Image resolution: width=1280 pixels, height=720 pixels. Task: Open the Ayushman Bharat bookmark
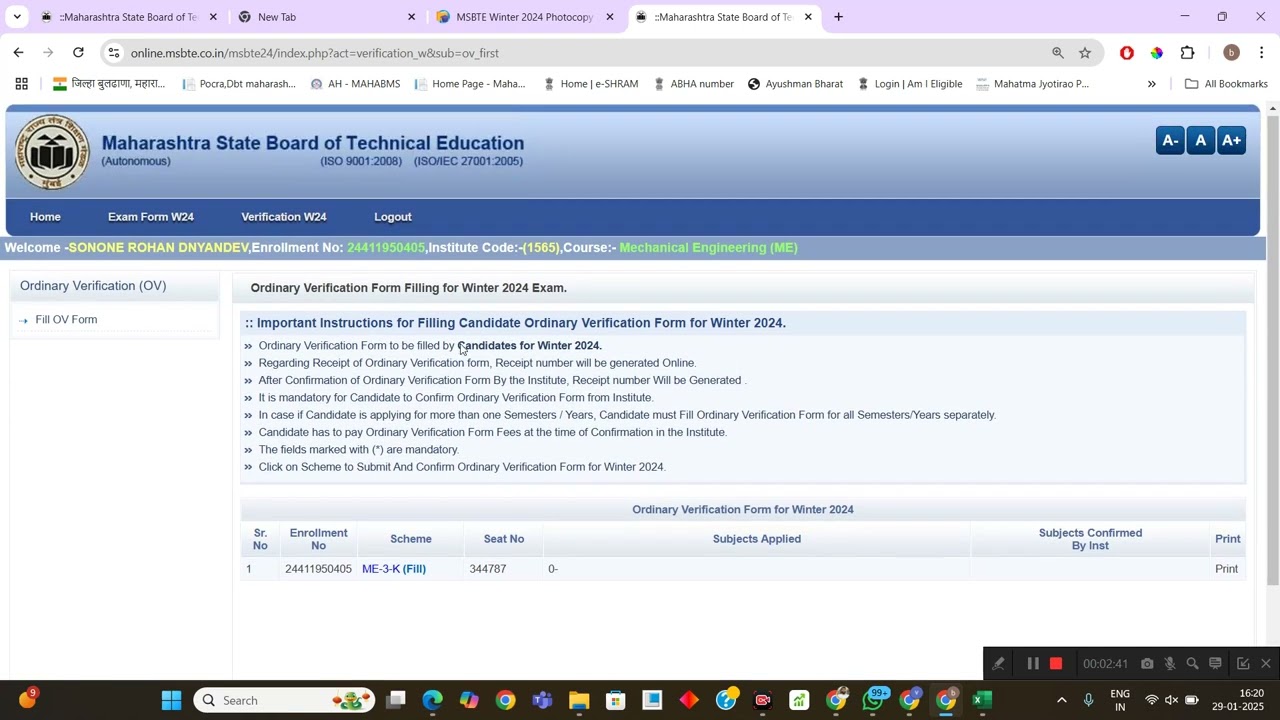coord(795,84)
